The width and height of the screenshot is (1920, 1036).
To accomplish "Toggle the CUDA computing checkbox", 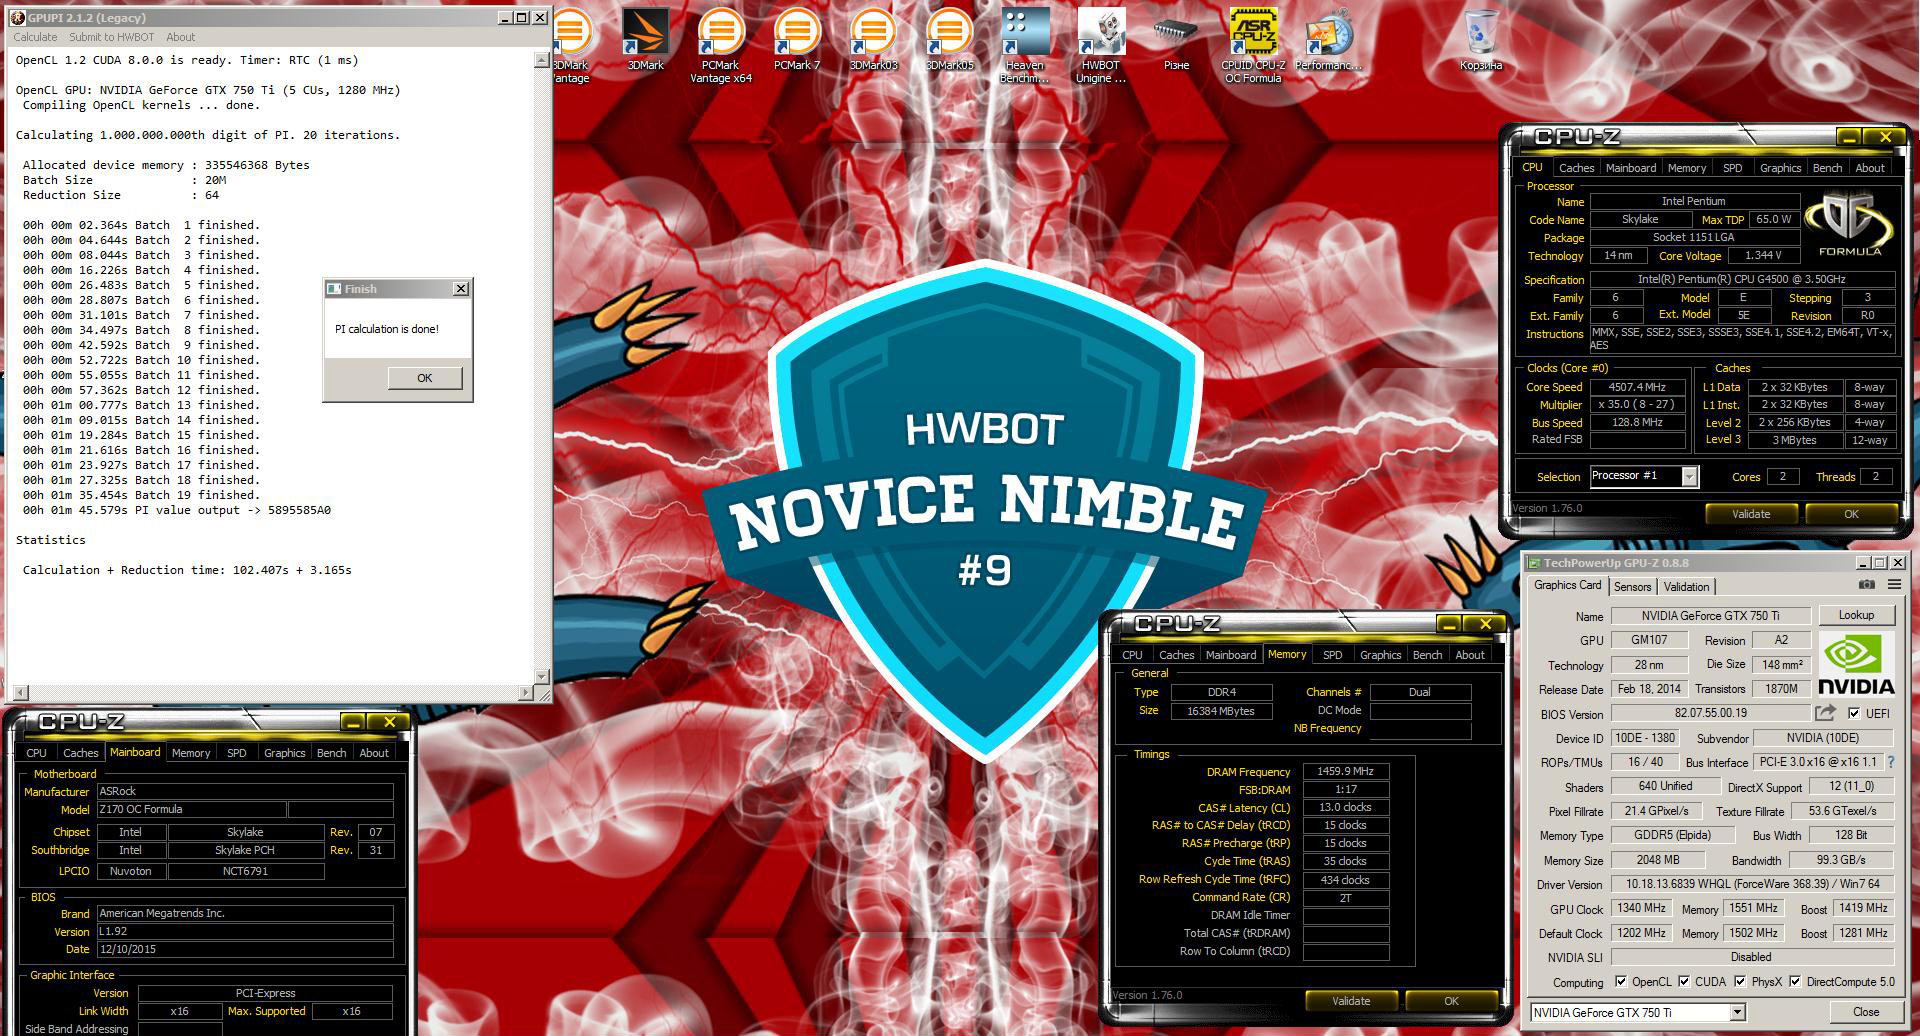I will pos(1684,982).
